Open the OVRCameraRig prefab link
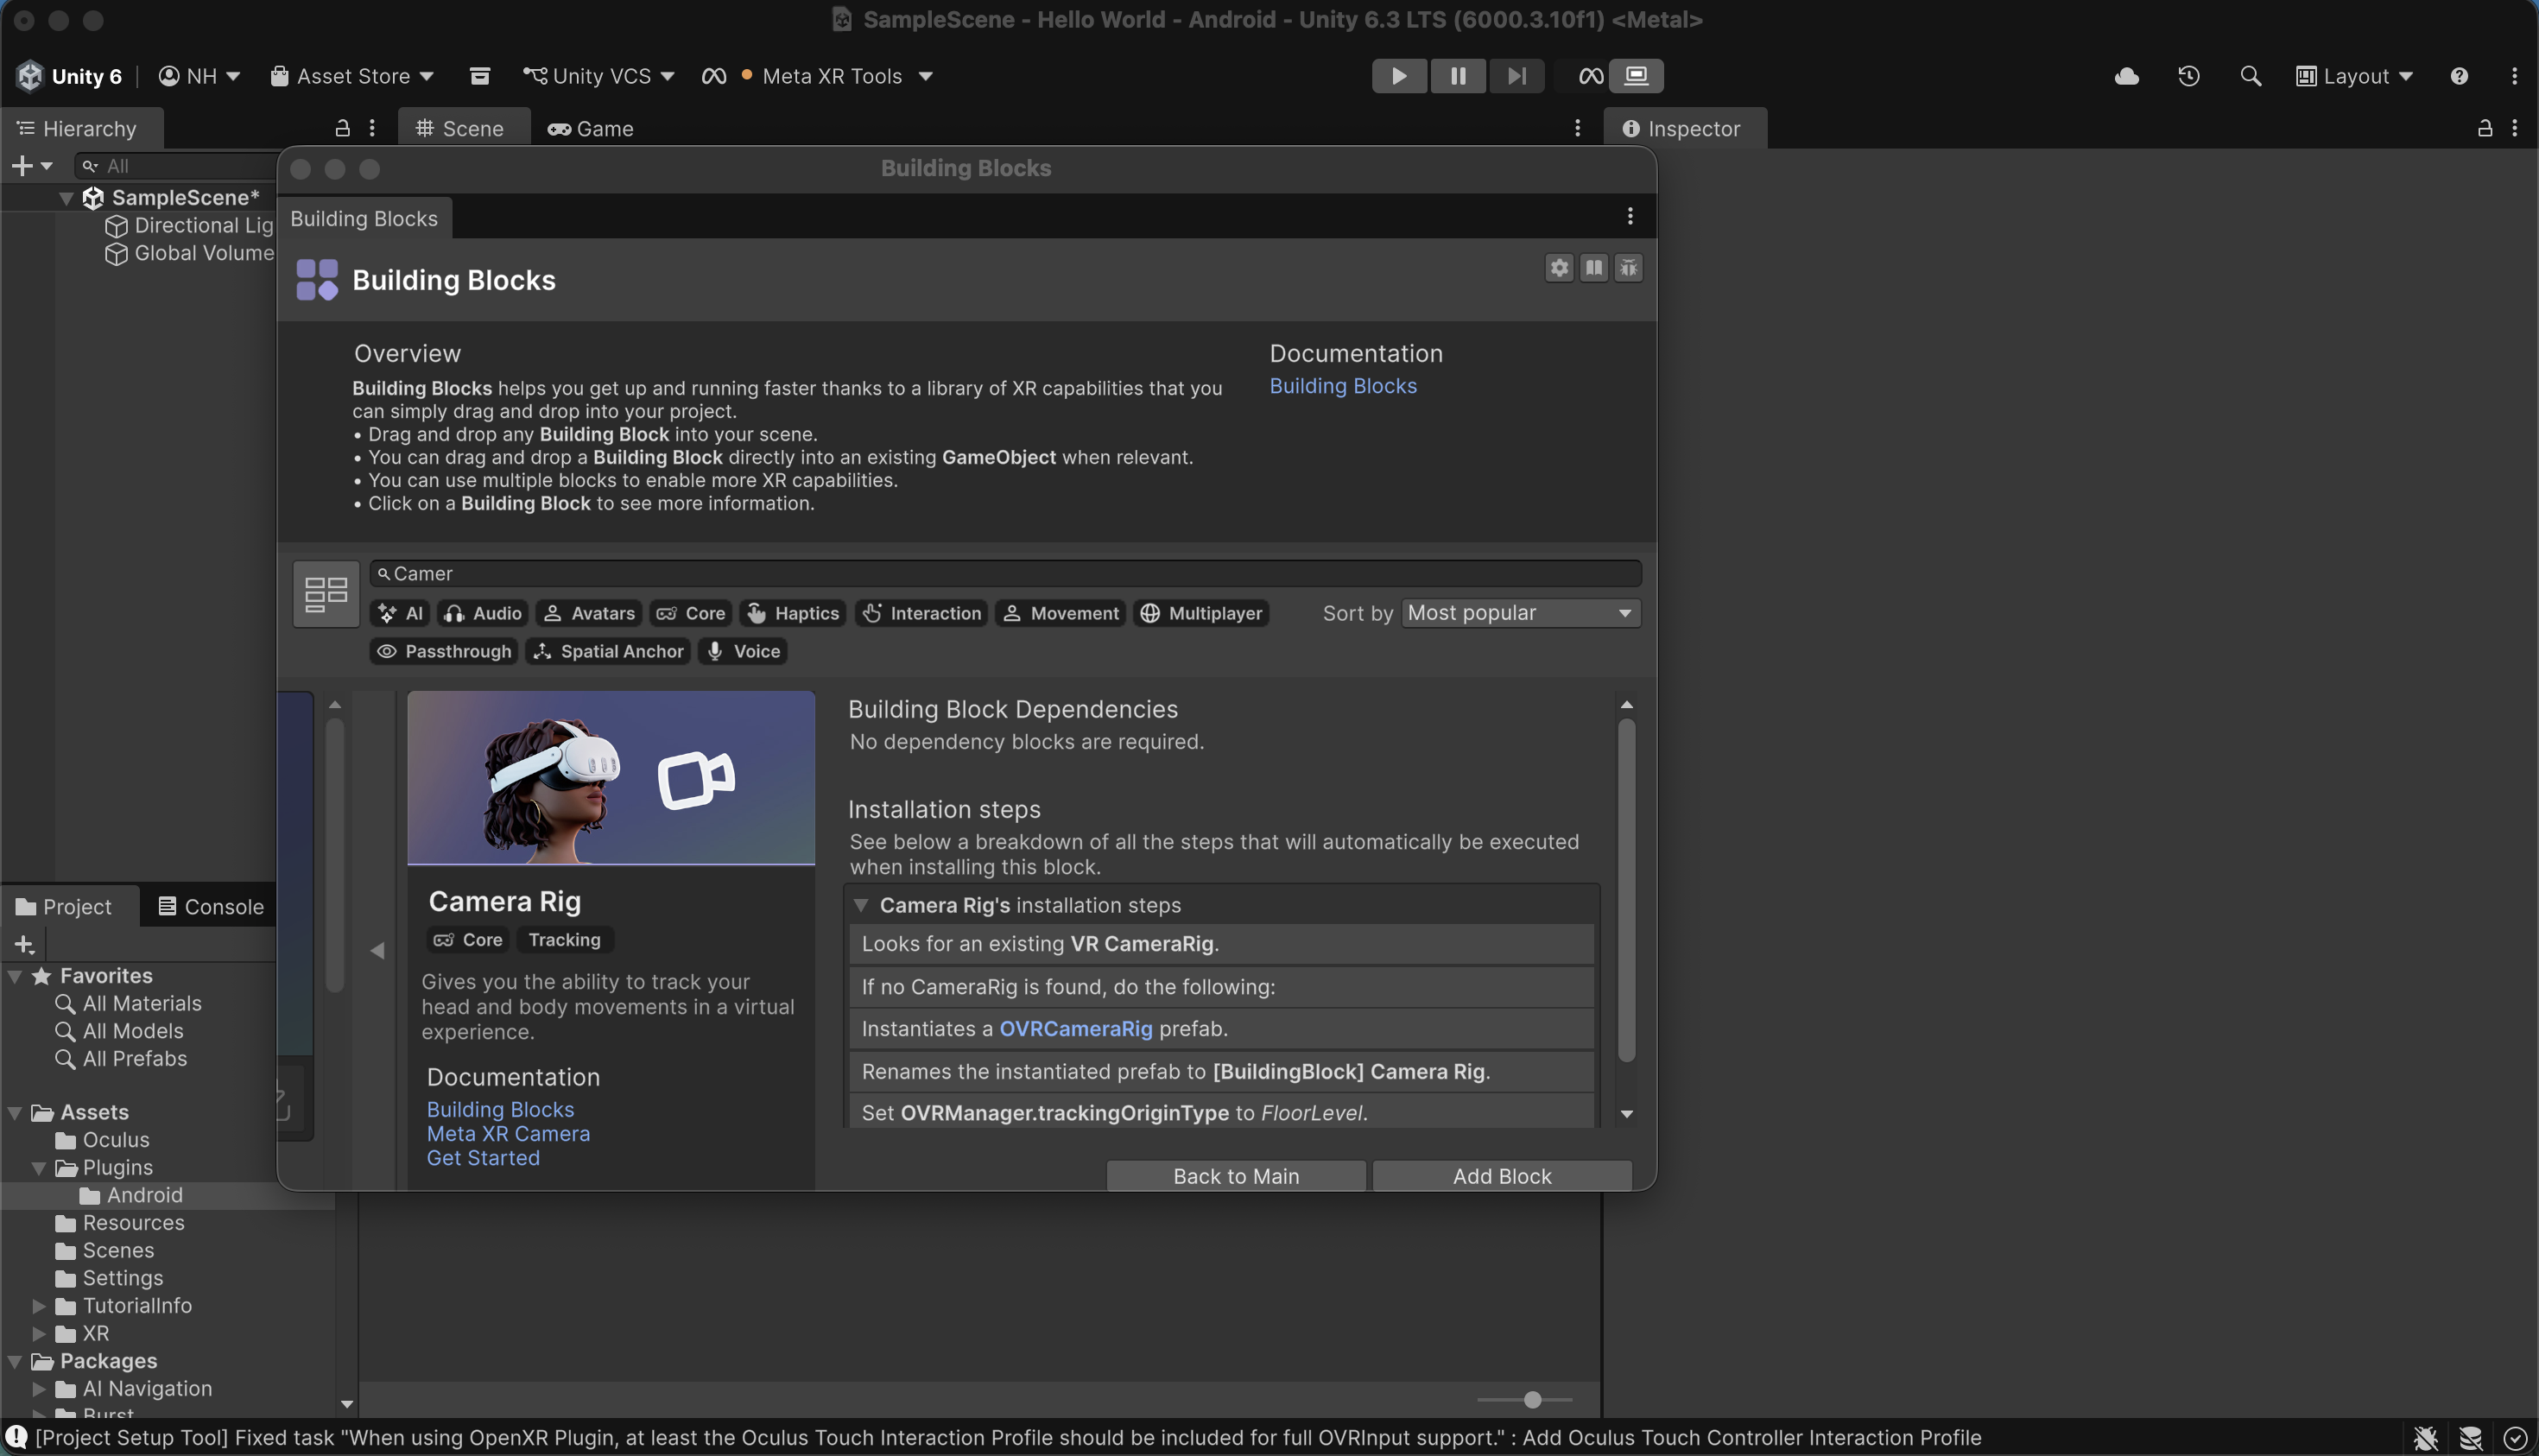Viewport: 2539px width, 1456px height. pyautogui.click(x=1076, y=1029)
